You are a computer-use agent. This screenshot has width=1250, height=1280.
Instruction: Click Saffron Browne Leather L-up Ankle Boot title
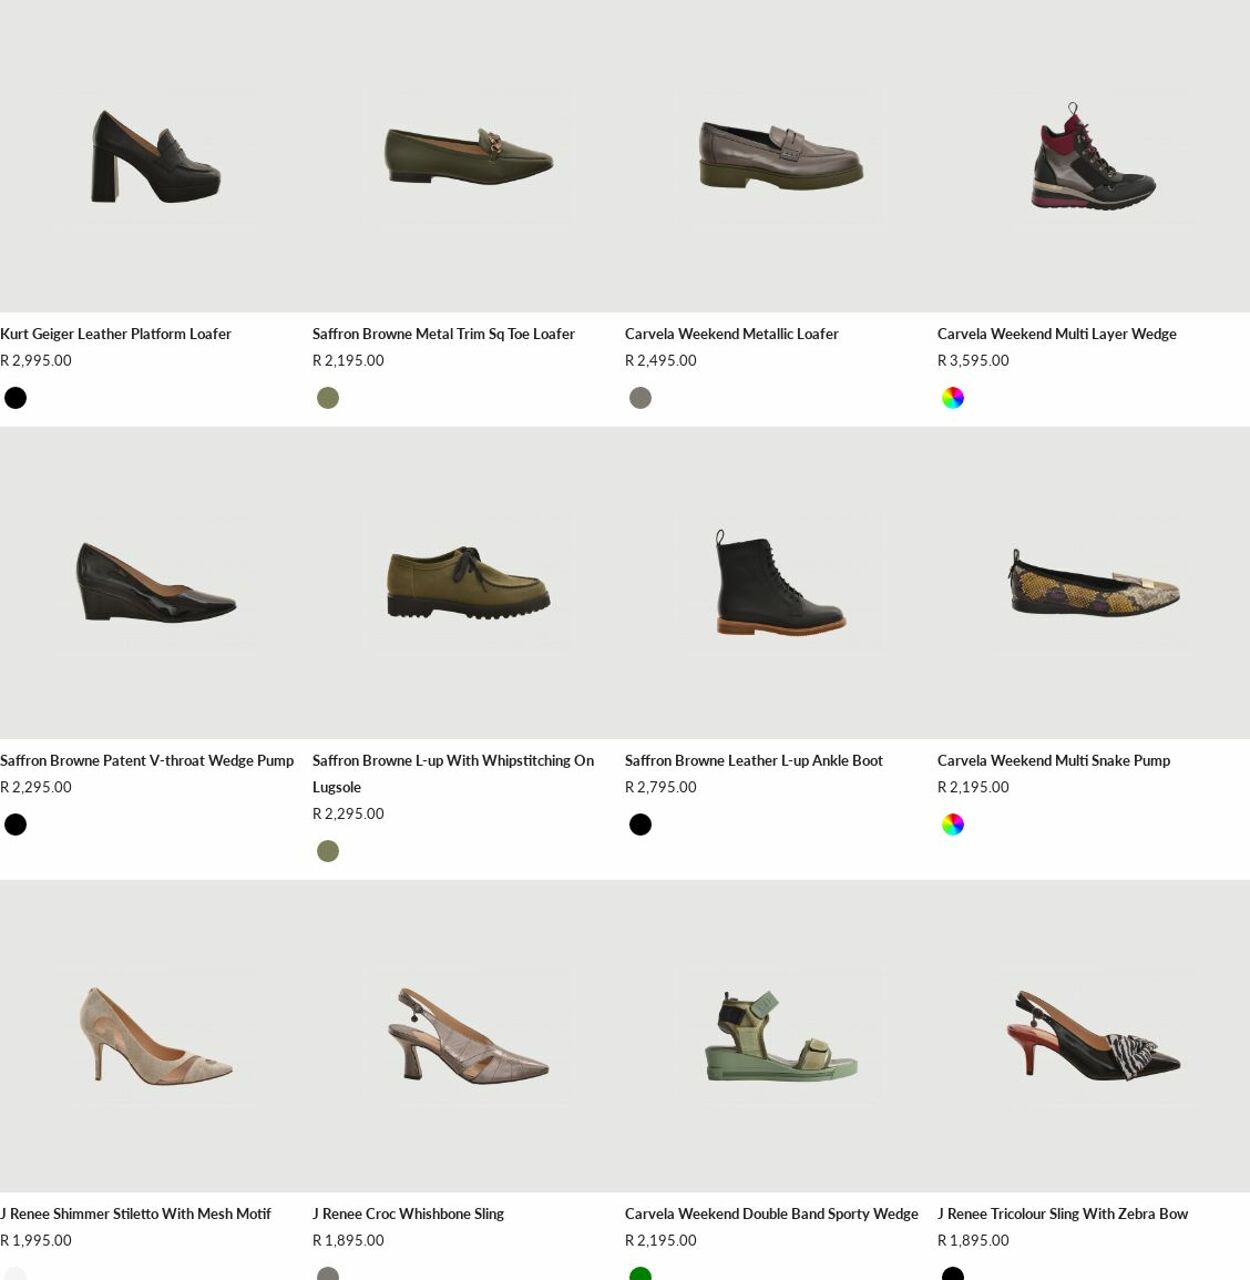[x=753, y=761]
